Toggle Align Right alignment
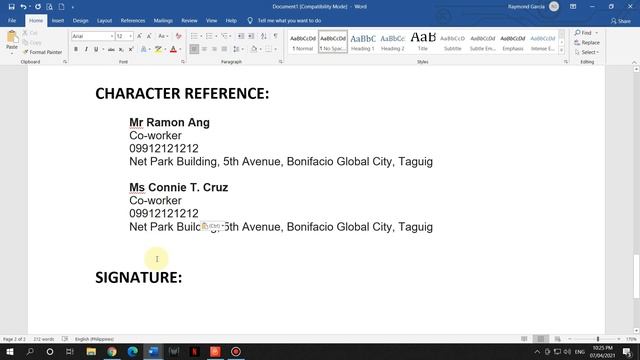The height and width of the screenshot is (360, 640). (x=214, y=49)
